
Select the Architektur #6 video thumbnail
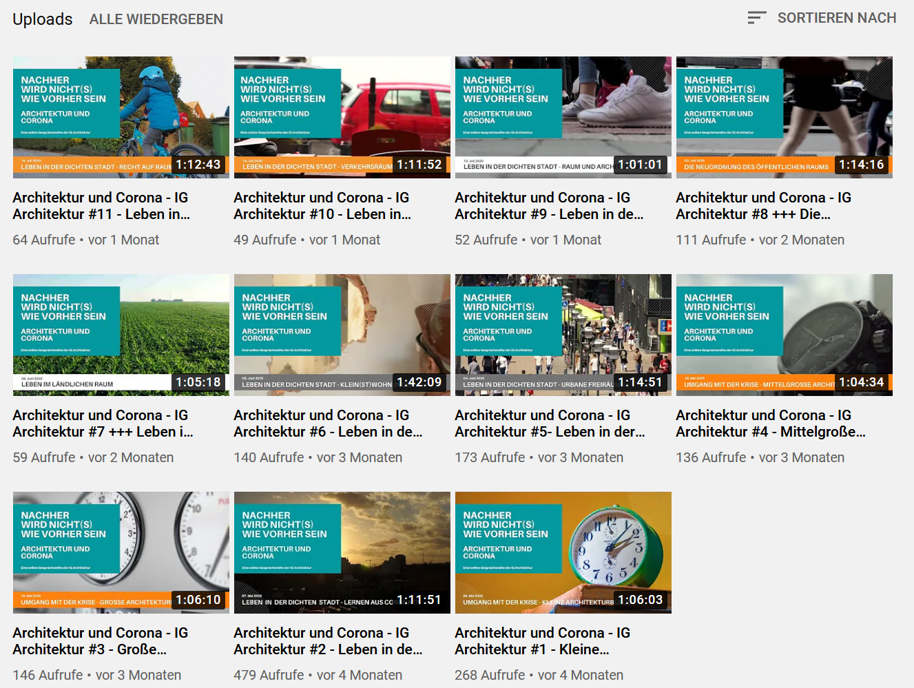[x=342, y=335]
